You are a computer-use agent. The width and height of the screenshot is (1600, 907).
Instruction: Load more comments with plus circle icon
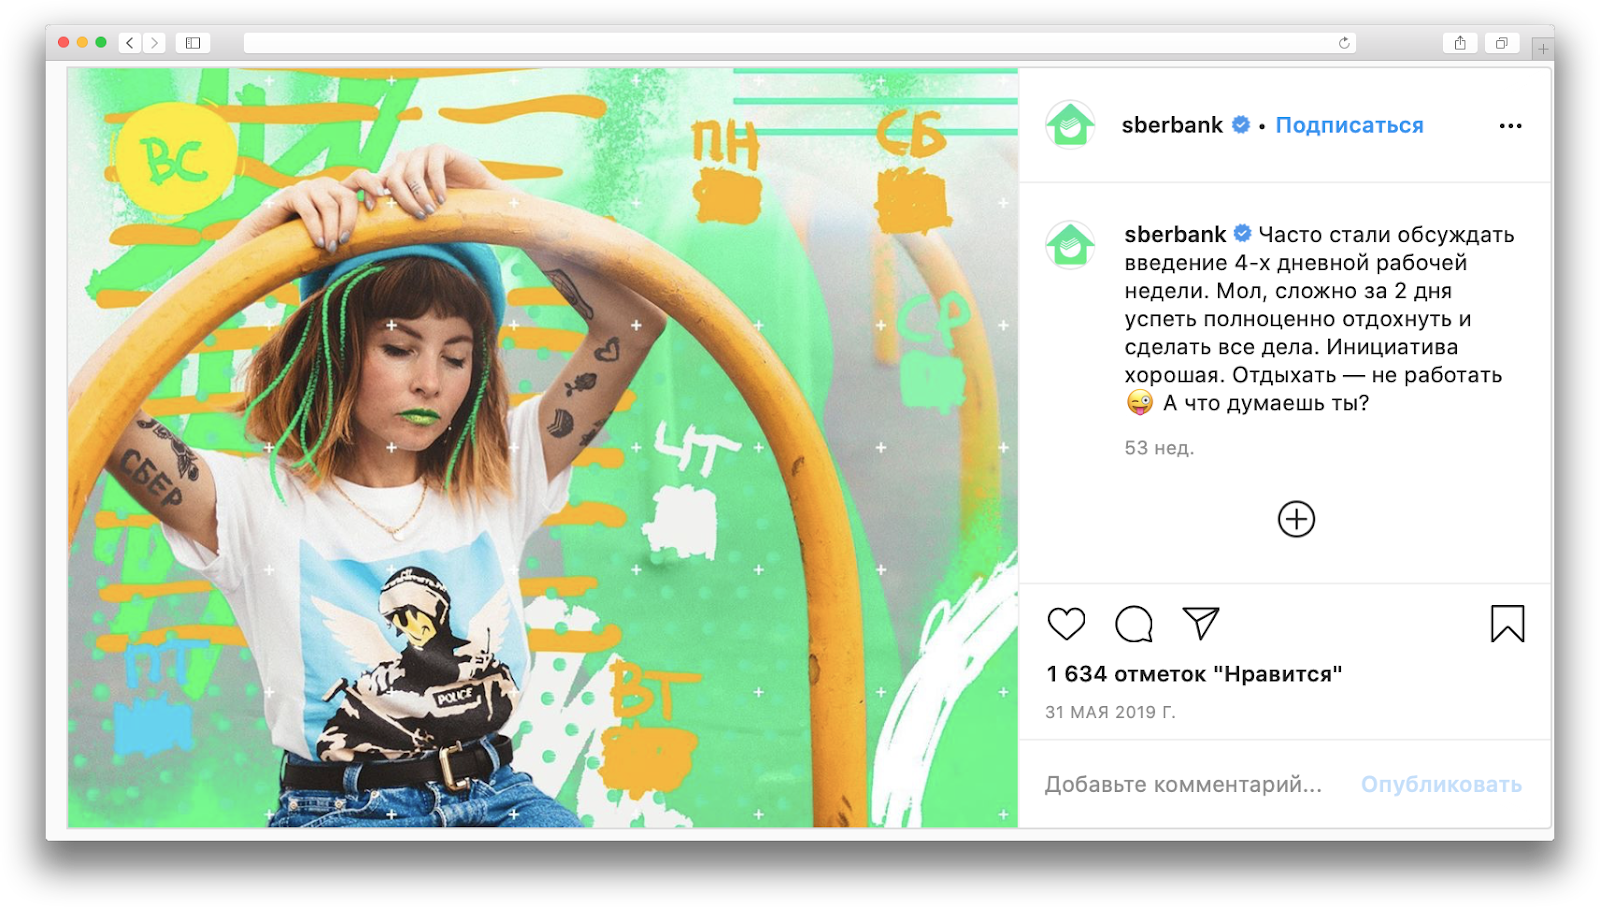tap(1296, 519)
